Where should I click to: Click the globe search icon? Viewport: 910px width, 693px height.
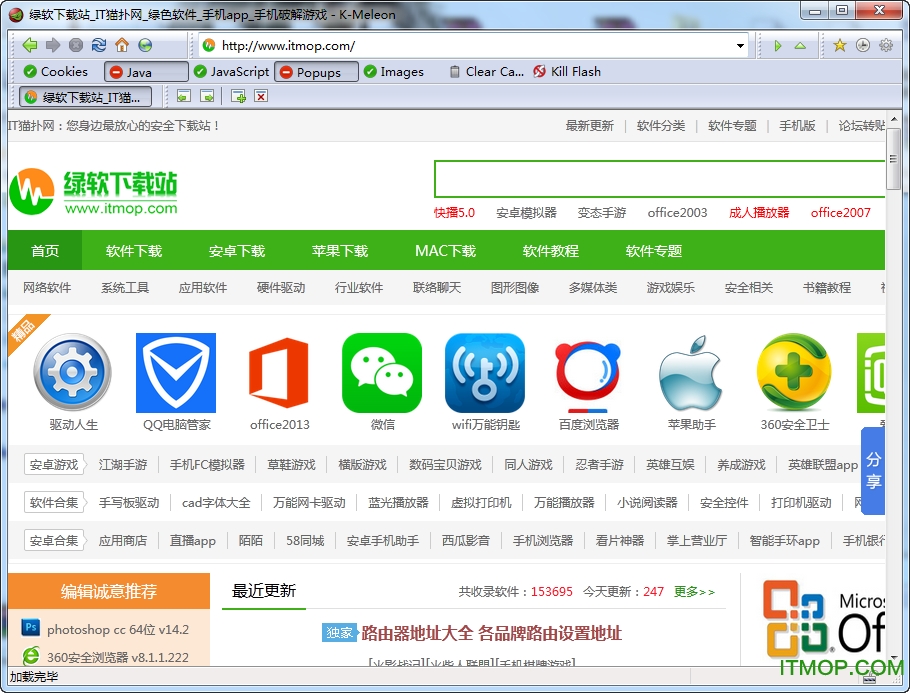tap(145, 45)
